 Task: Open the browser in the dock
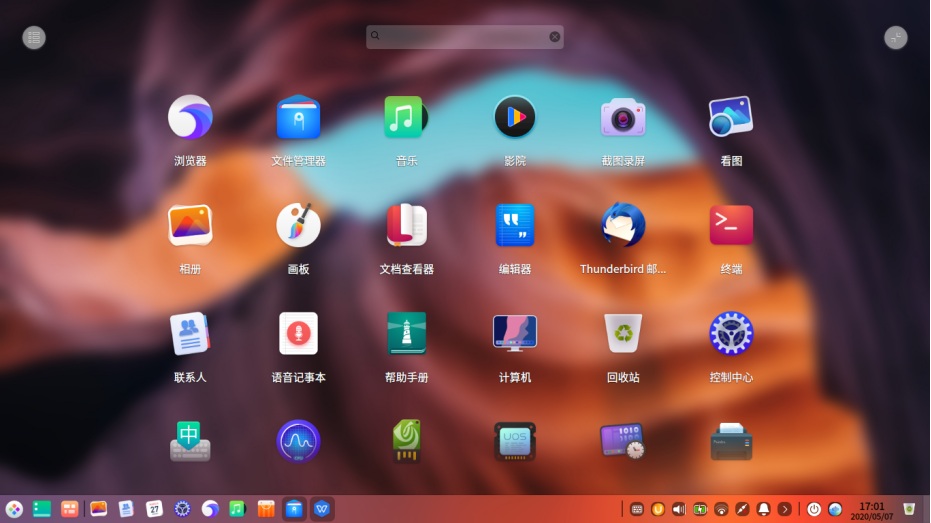(210, 509)
